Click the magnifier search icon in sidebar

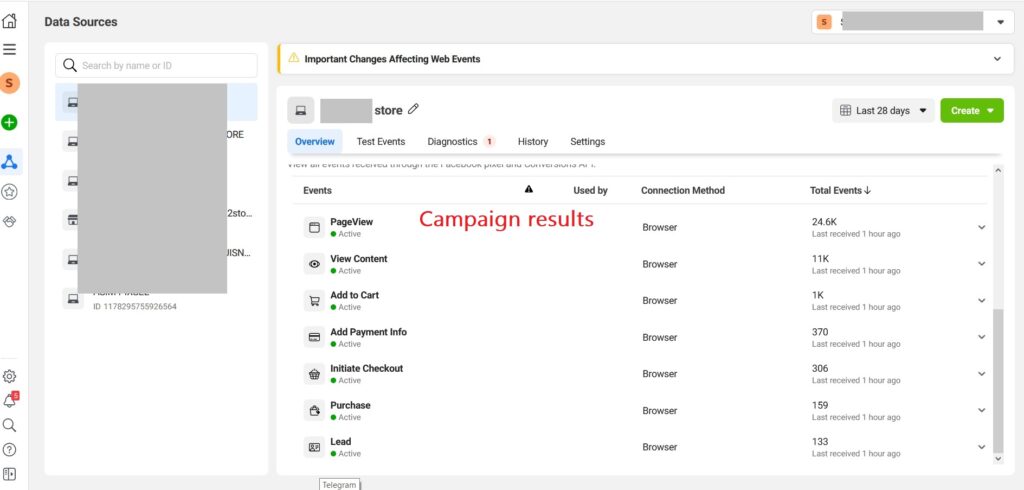click(x=10, y=425)
